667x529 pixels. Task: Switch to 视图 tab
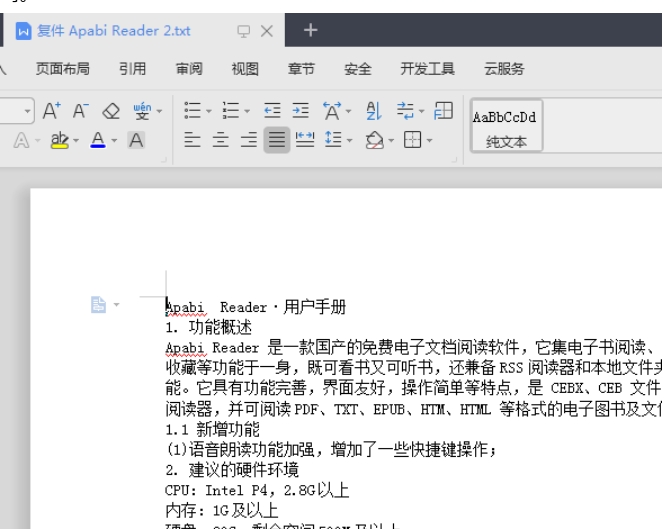(x=245, y=68)
